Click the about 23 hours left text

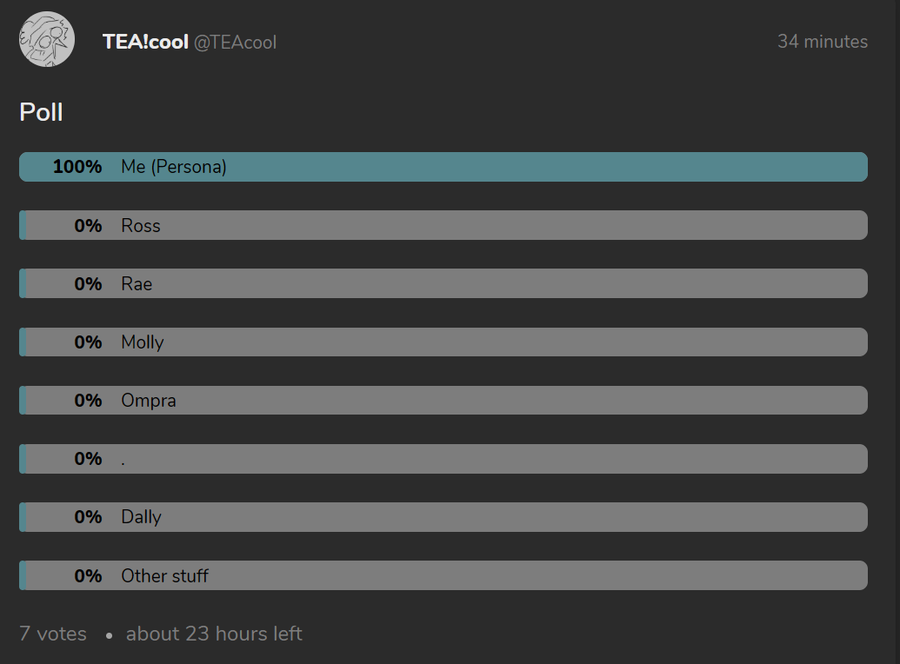tap(214, 634)
